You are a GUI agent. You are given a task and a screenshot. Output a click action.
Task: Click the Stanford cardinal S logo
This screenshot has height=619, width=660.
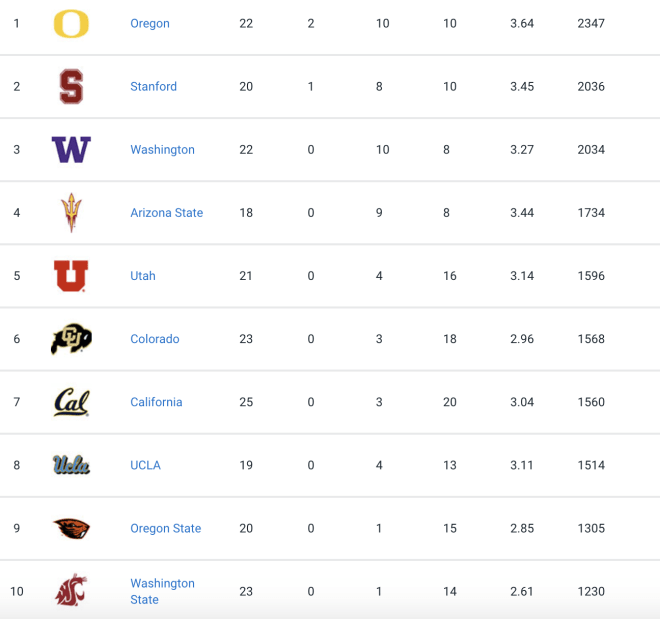pyautogui.click(x=71, y=86)
